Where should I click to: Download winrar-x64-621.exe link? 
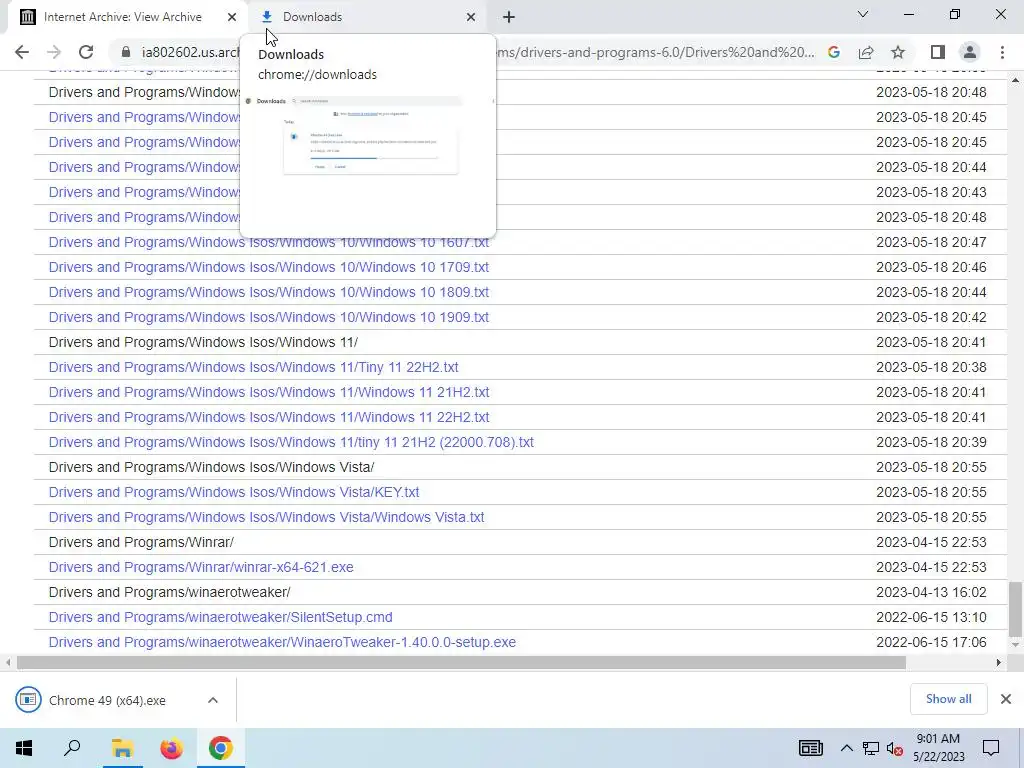click(x=200, y=567)
